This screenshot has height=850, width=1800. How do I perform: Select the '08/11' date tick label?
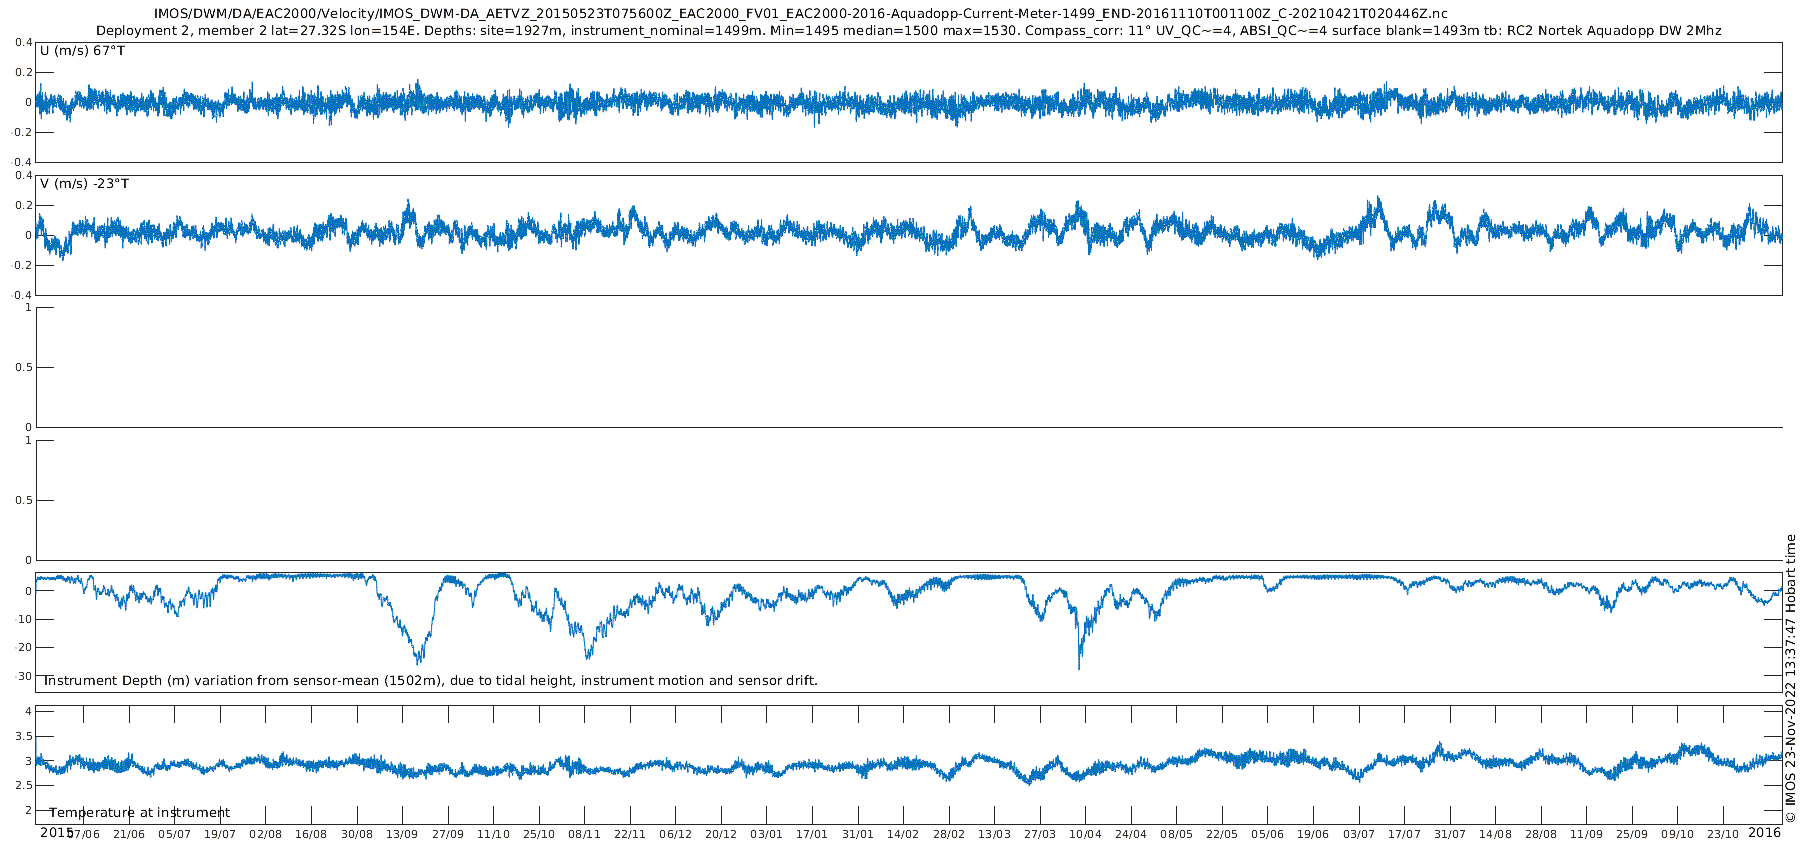(x=584, y=834)
